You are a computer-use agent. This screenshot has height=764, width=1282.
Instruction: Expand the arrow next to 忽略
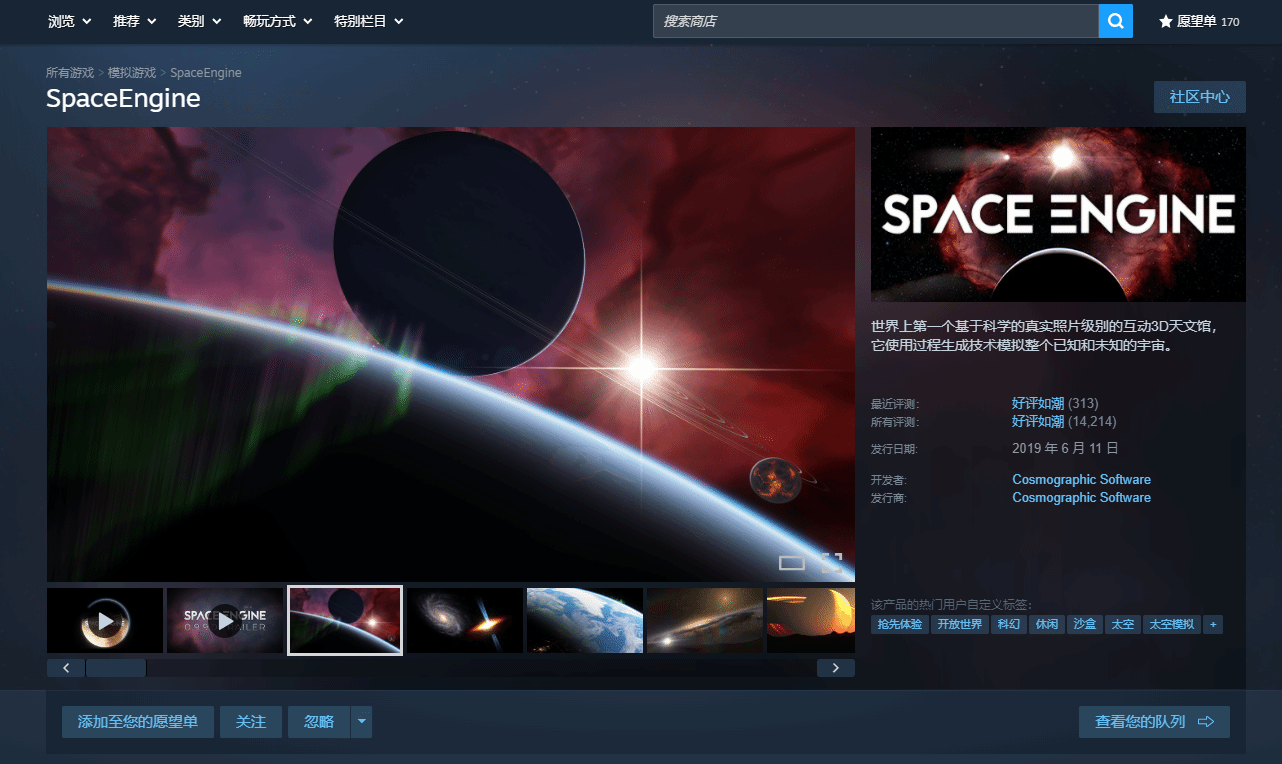pos(362,722)
